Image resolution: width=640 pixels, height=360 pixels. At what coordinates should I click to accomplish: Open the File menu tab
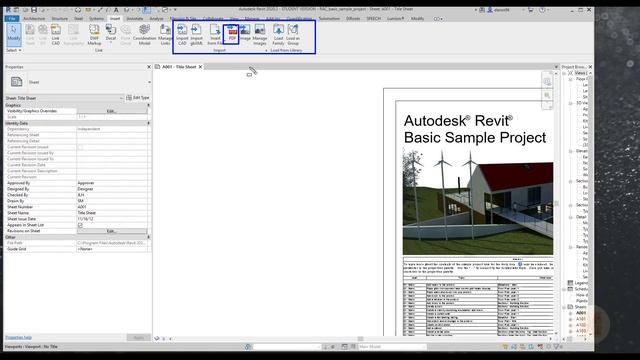coord(12,18)
